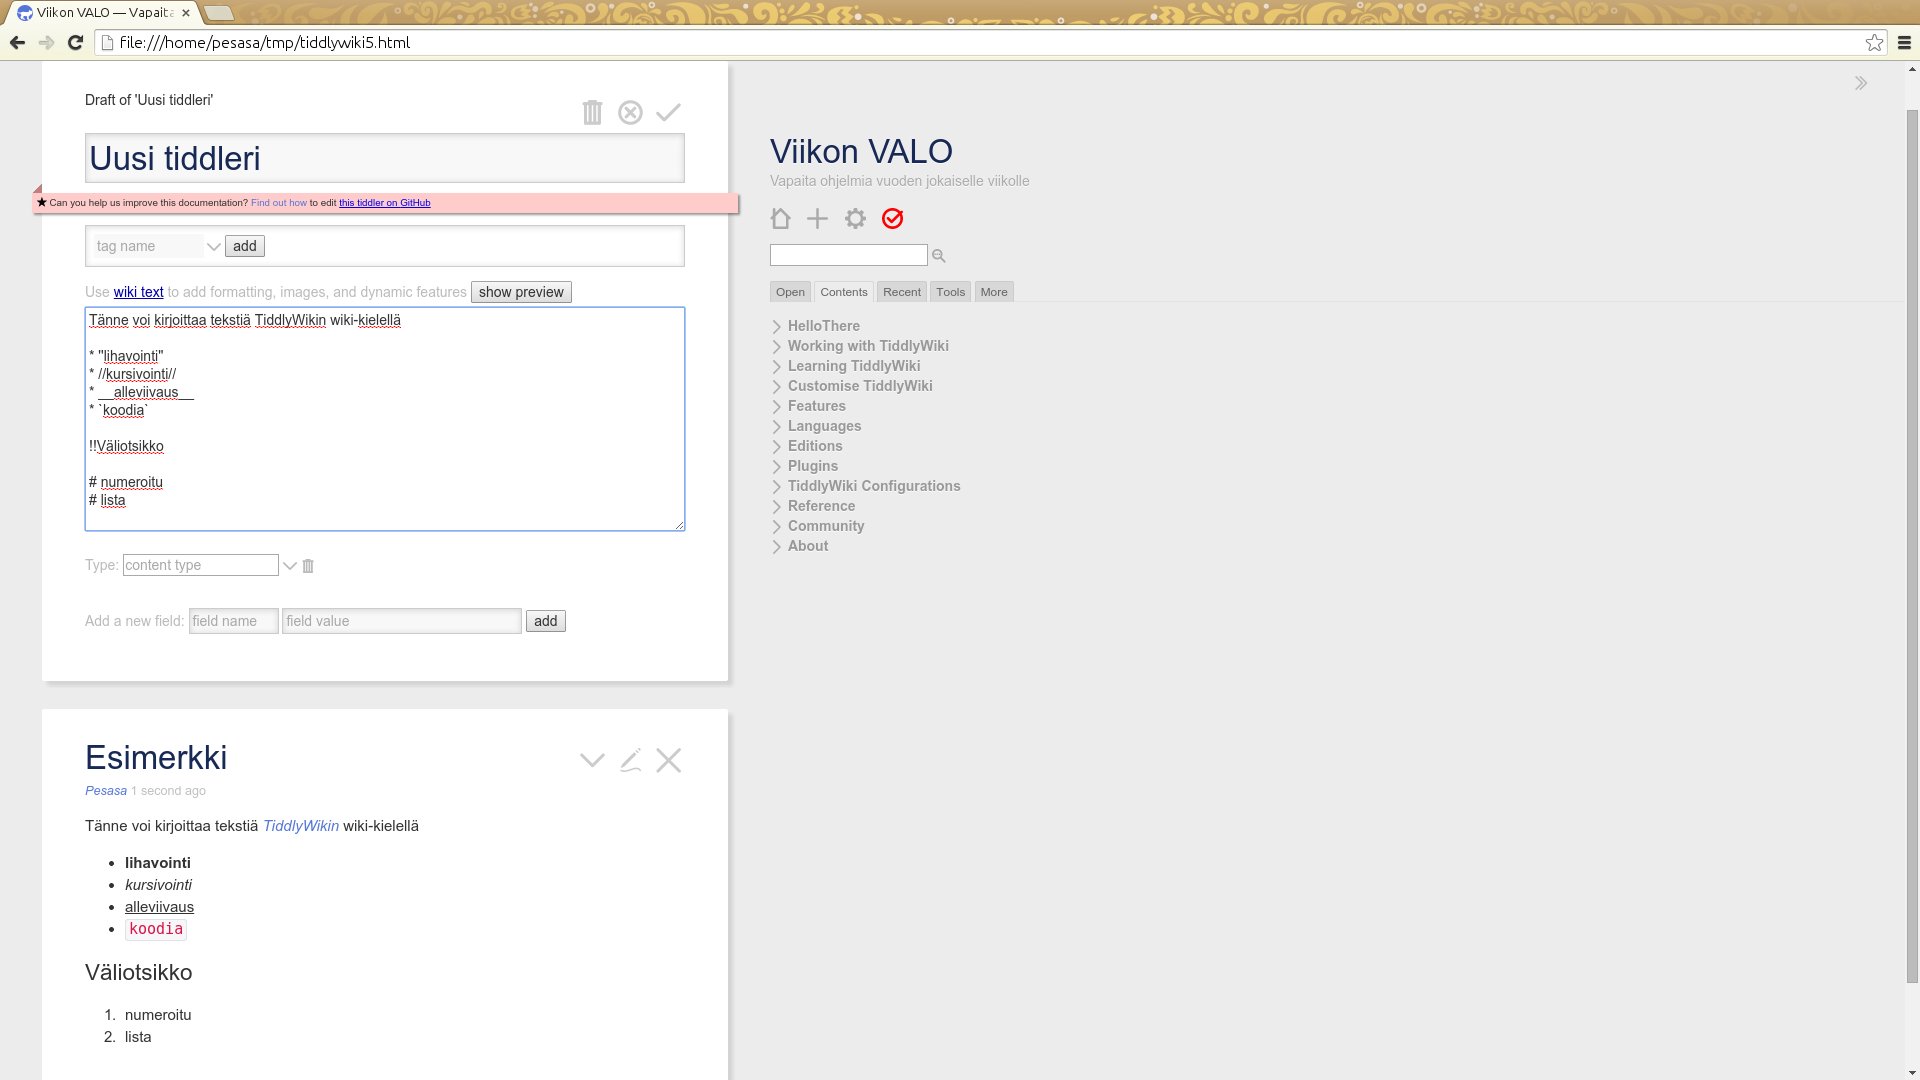The image size is (1920, 1080).
Task: Close the Viikon VALO browser tab
Action: [x=185, y=13]
